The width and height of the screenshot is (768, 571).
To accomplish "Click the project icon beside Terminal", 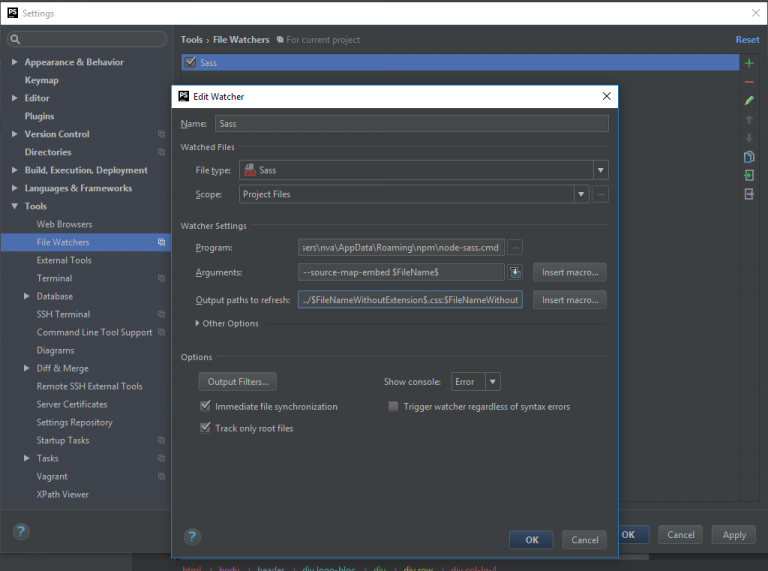I will [161, 278].
